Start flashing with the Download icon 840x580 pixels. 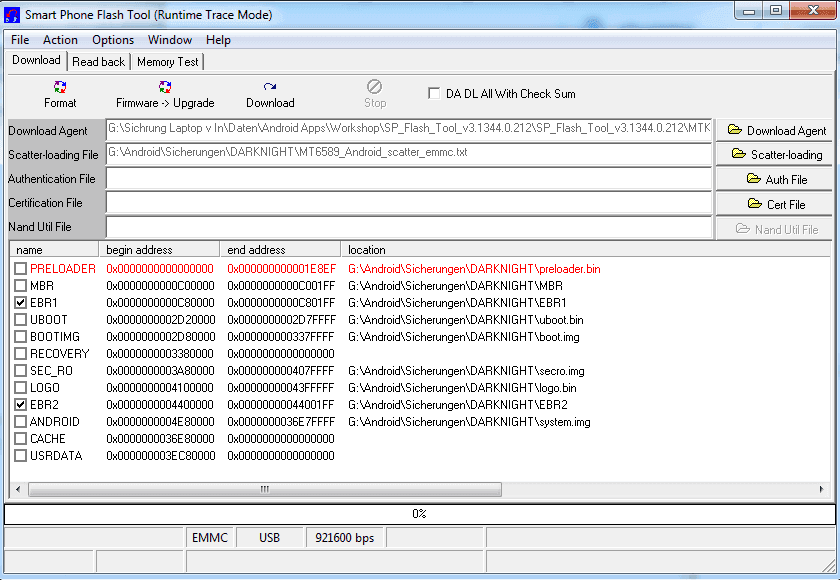tap(270, 87)
